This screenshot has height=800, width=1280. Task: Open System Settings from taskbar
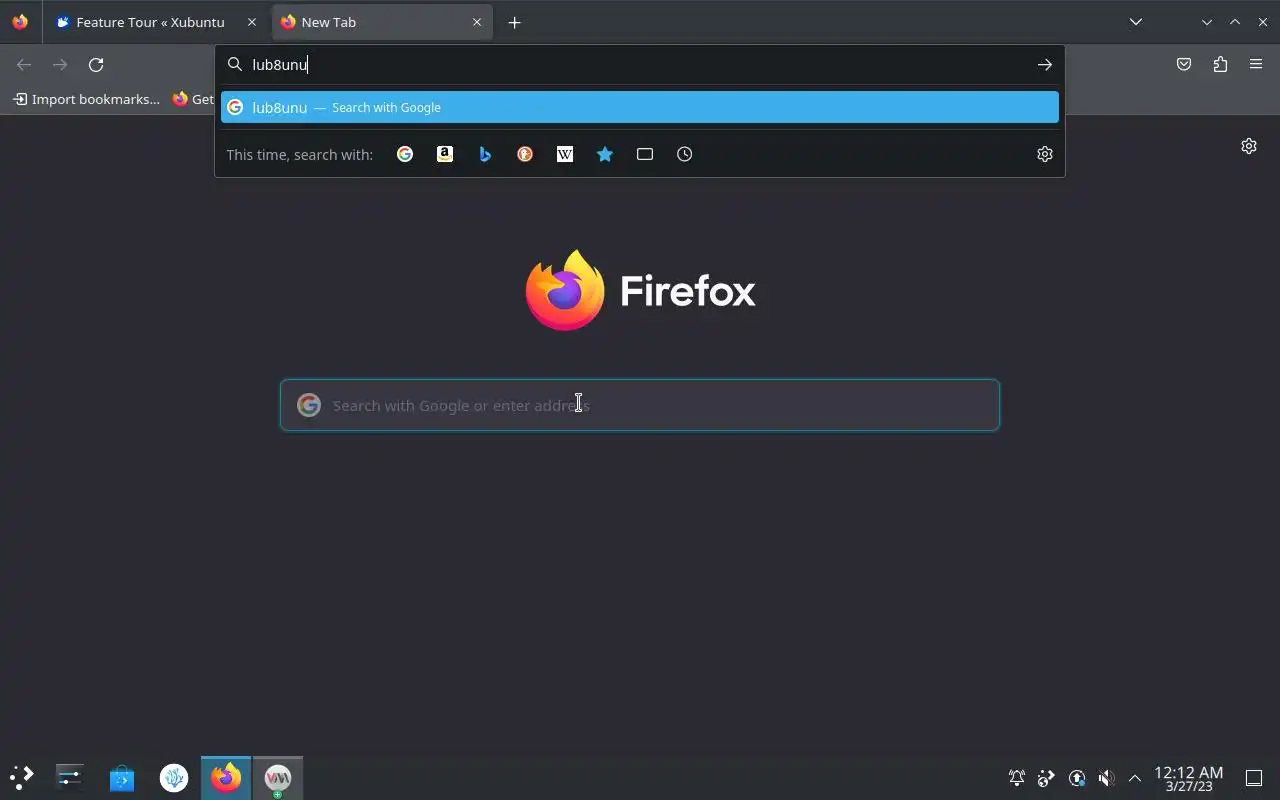(70, 777)
